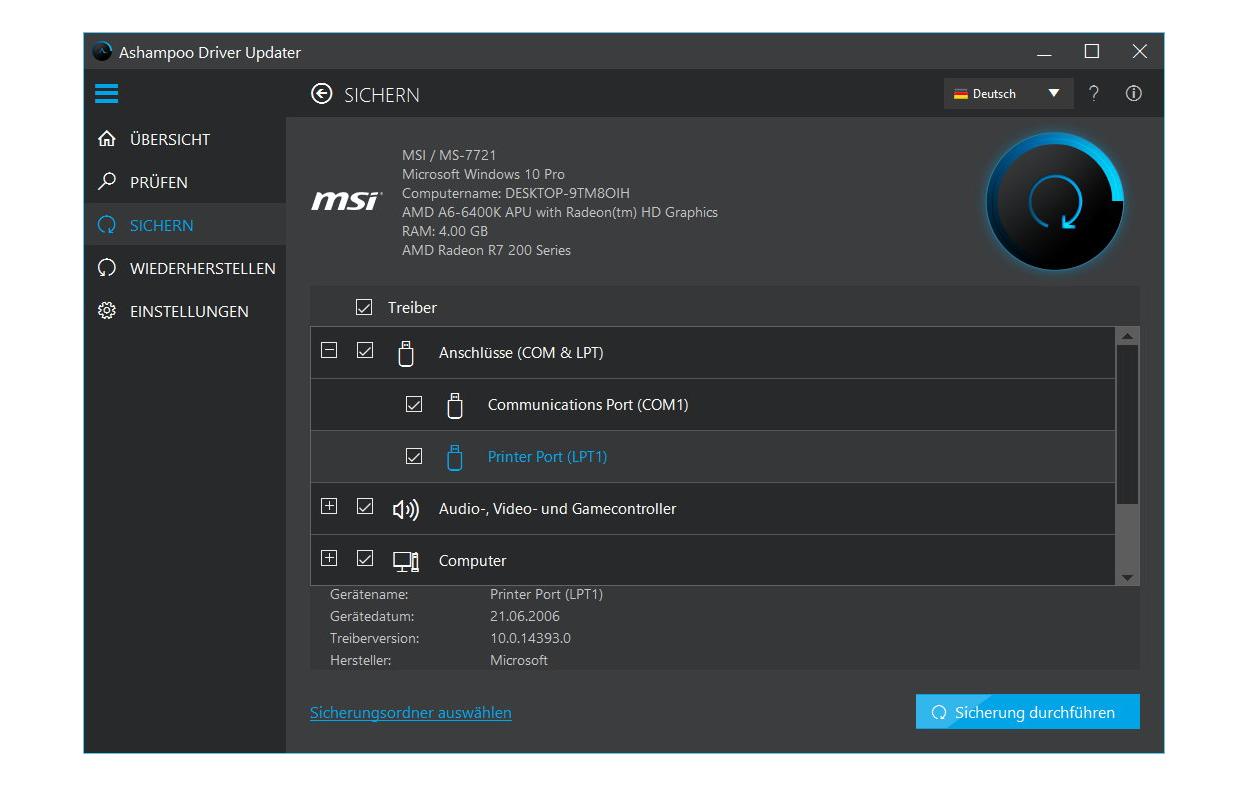Uncheck Communications Port (COM1) checkbox
The width and height of the screenshot is (1248, 786).
click(x=414, y=405)
